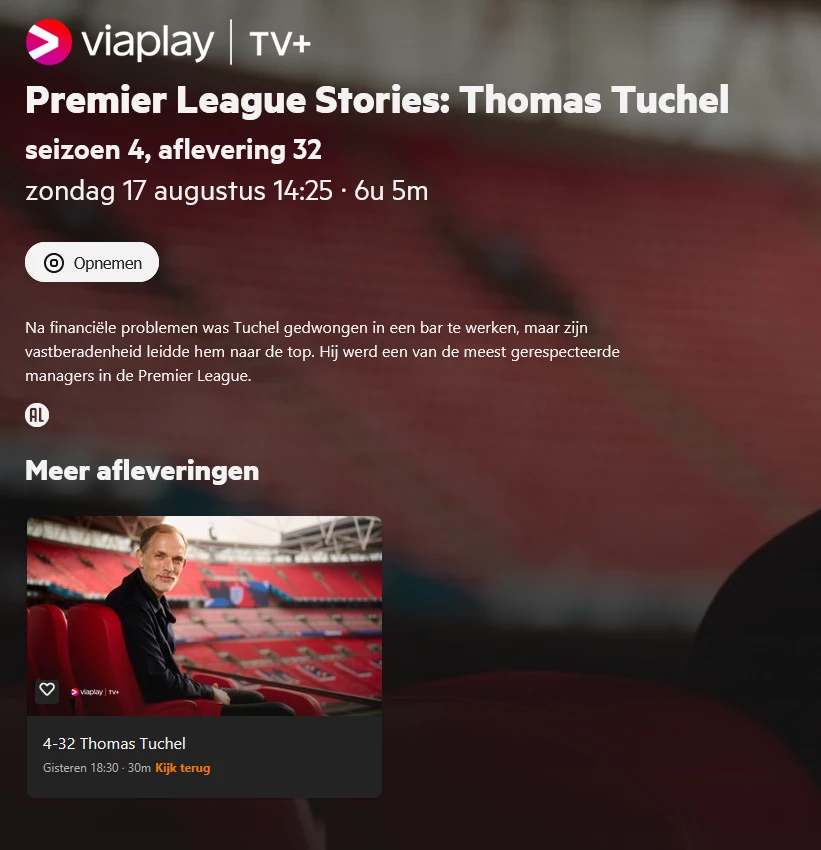Screen dimensions: 821x850
Task: Click 'Gisteren 18:30 · 30m' episode info
Action: (x=97, y=768)
